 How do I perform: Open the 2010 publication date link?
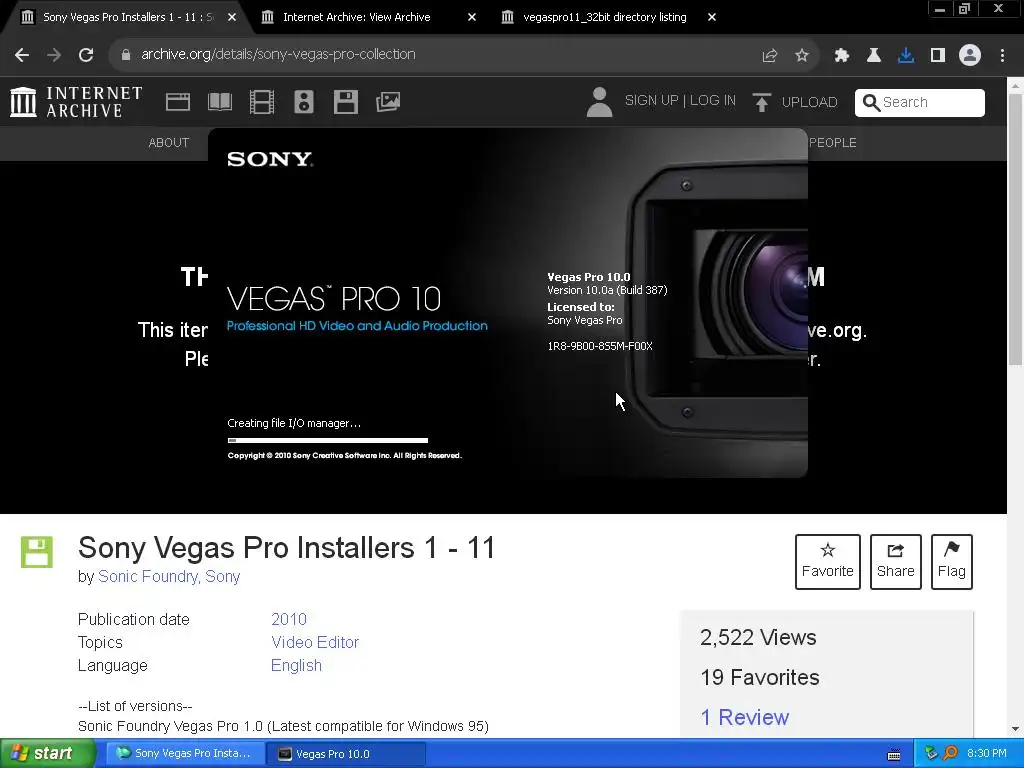click(289, 619)
